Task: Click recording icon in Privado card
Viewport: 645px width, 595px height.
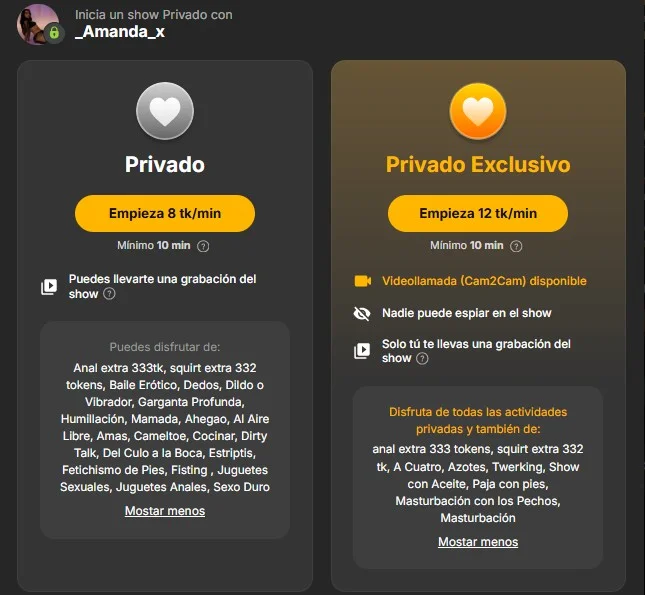Action: [49, 287]
